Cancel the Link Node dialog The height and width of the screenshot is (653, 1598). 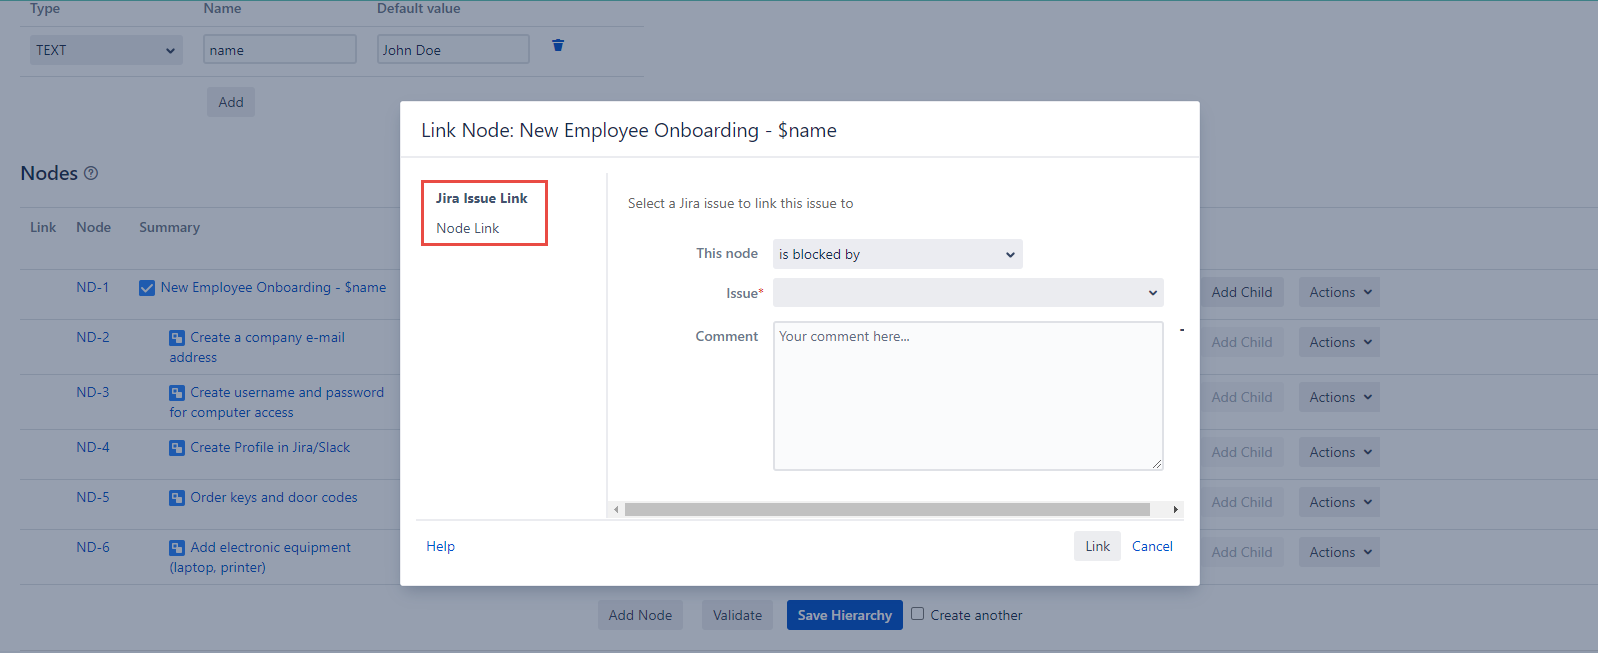(x=1152, y=546)
